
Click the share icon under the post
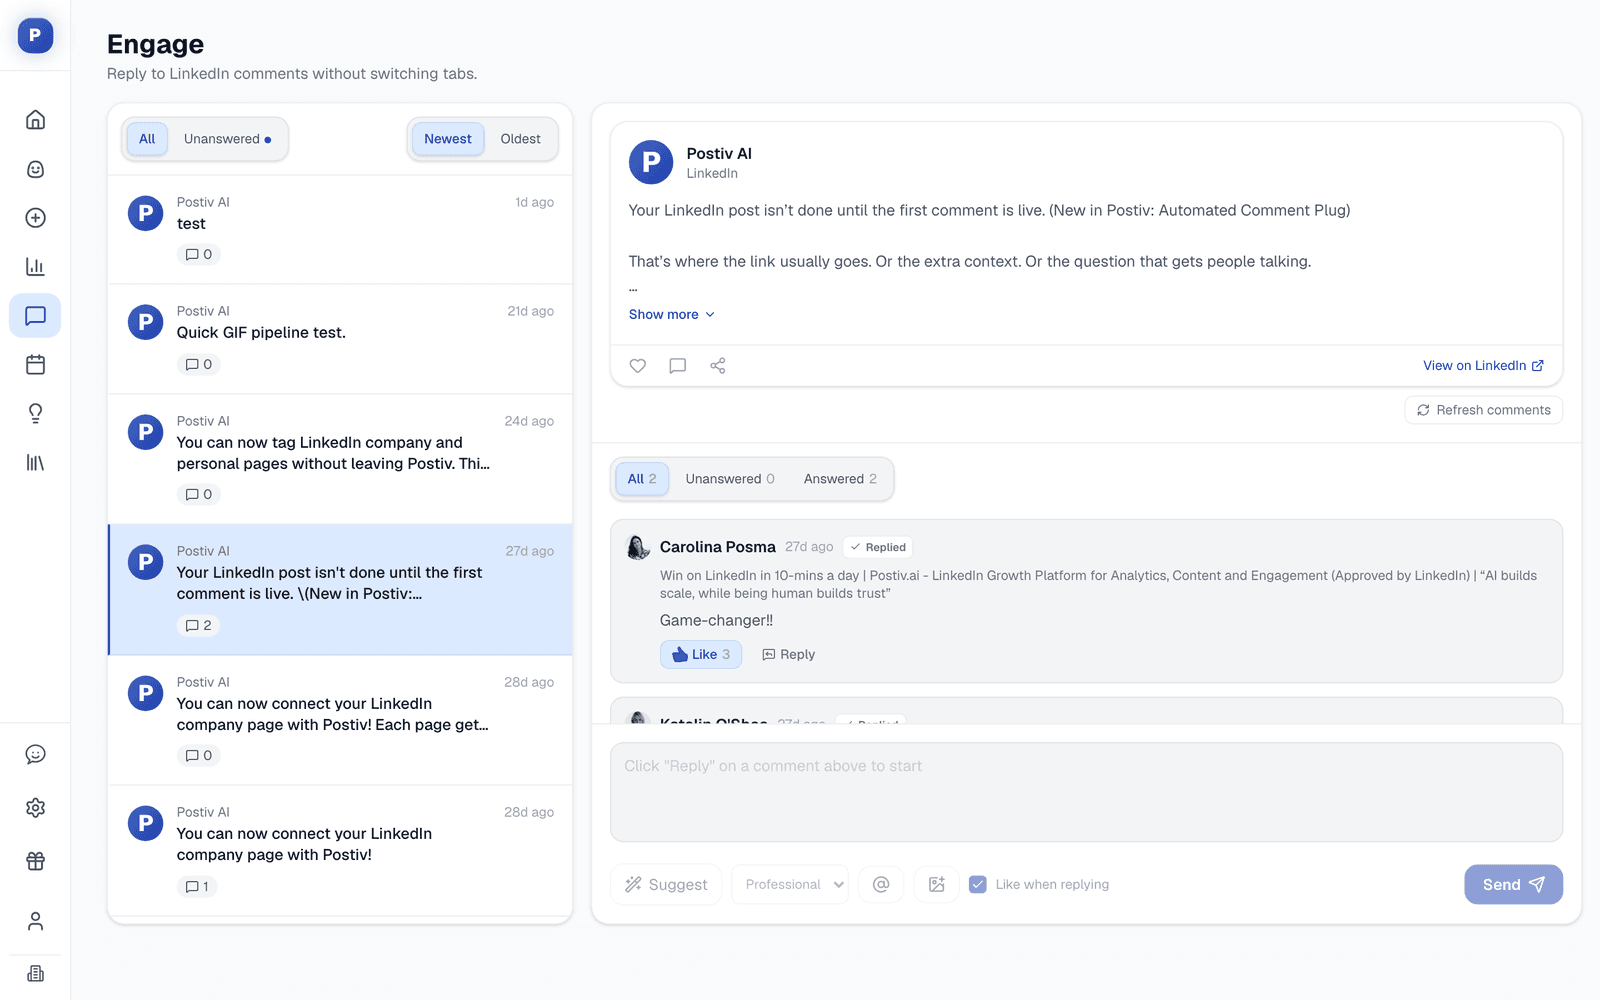(x=718, y=366)
